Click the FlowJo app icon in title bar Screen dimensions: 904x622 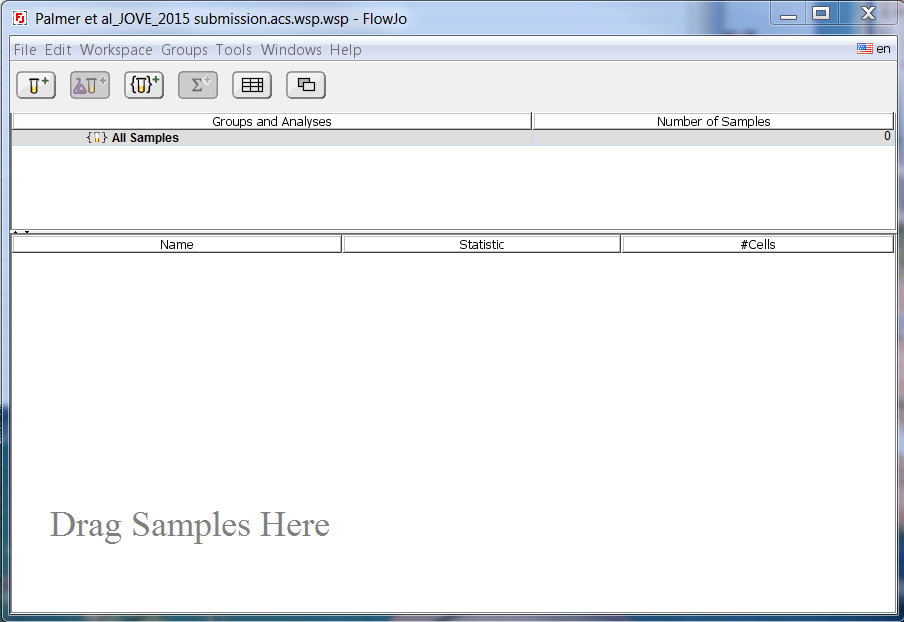point(20,18)
